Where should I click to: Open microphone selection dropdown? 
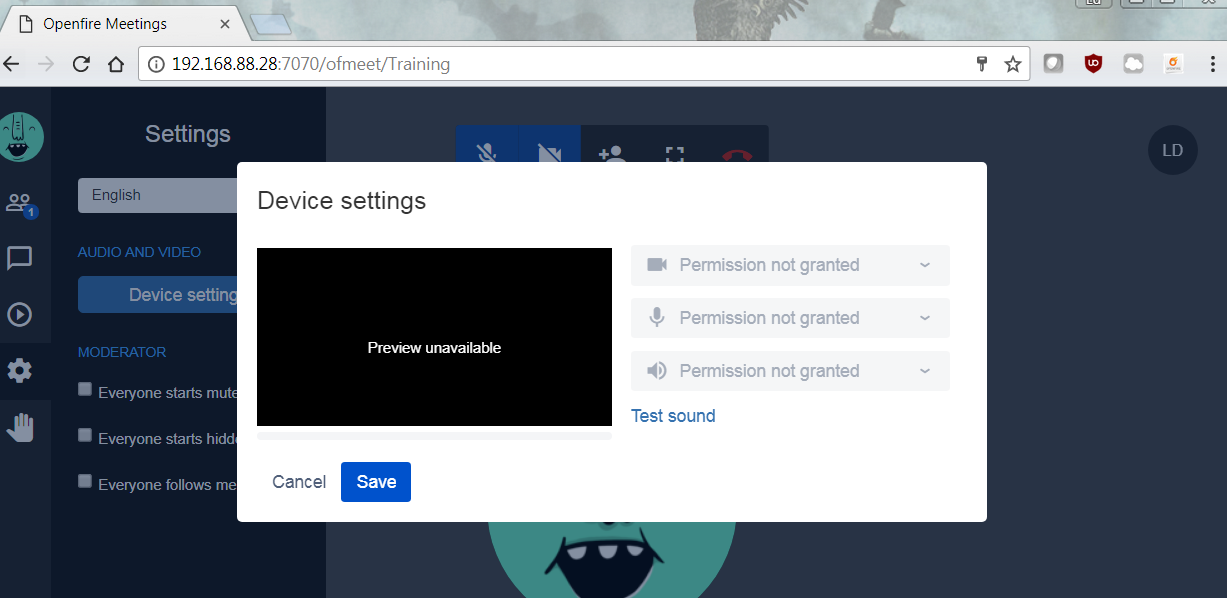coord(790,318)
